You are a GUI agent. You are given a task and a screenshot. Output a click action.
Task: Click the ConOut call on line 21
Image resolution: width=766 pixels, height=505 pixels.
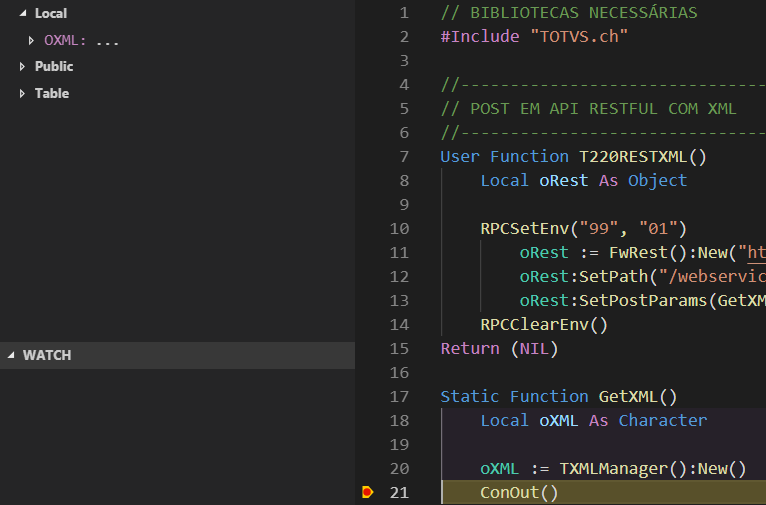[519, 492]
